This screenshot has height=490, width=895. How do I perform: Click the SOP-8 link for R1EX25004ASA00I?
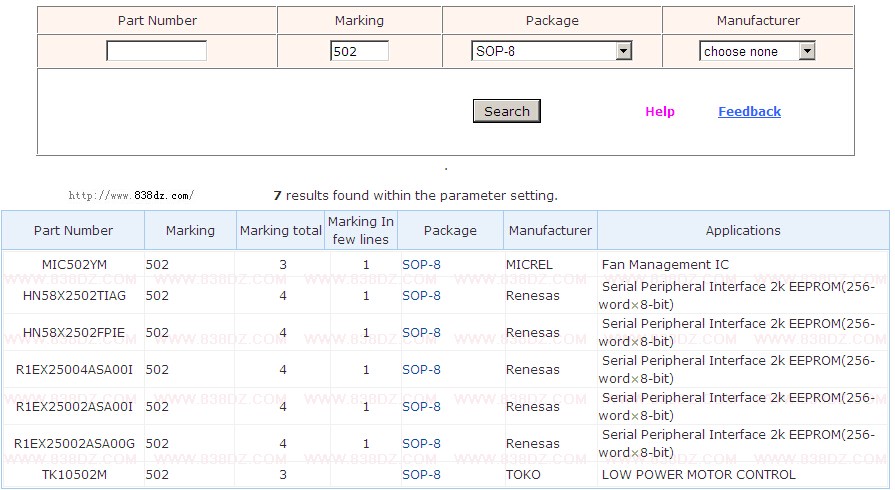coord(421,370)
